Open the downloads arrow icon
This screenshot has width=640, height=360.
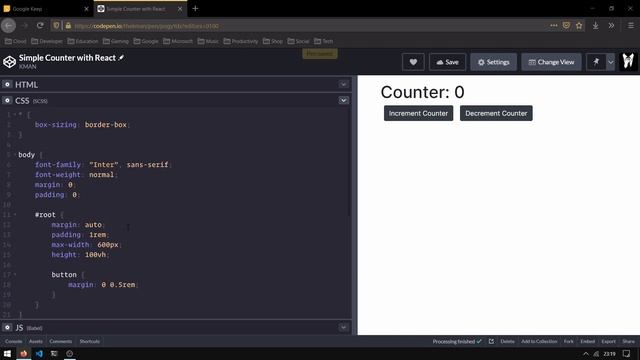596,25
